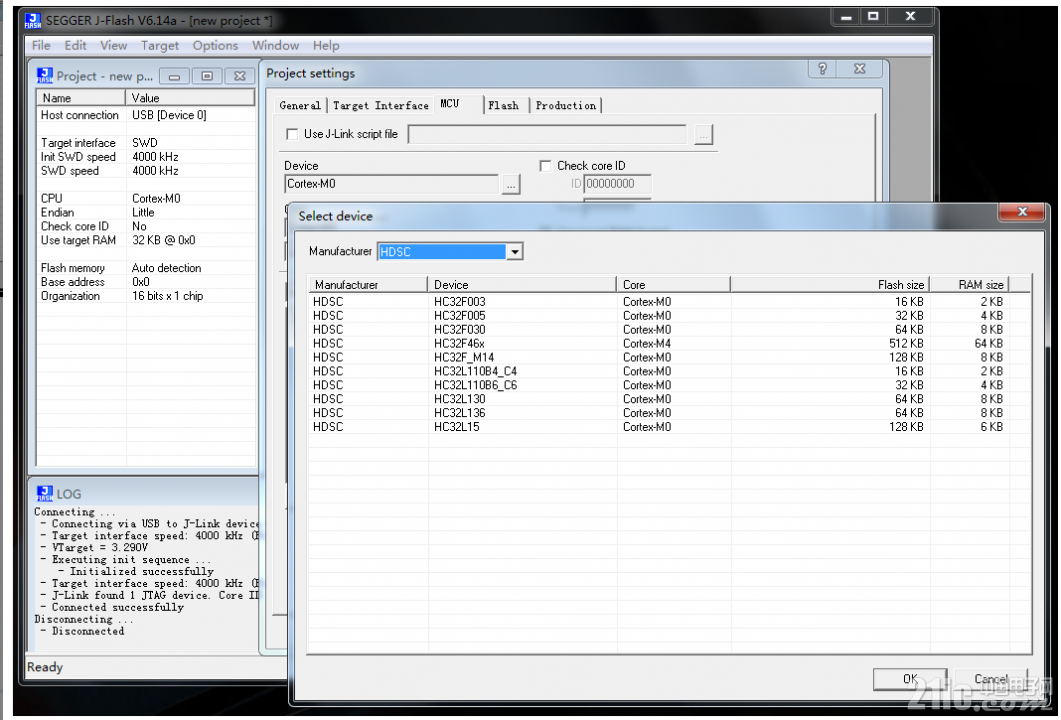Click Cancel in Select device dialog

[x=991, y=679]
